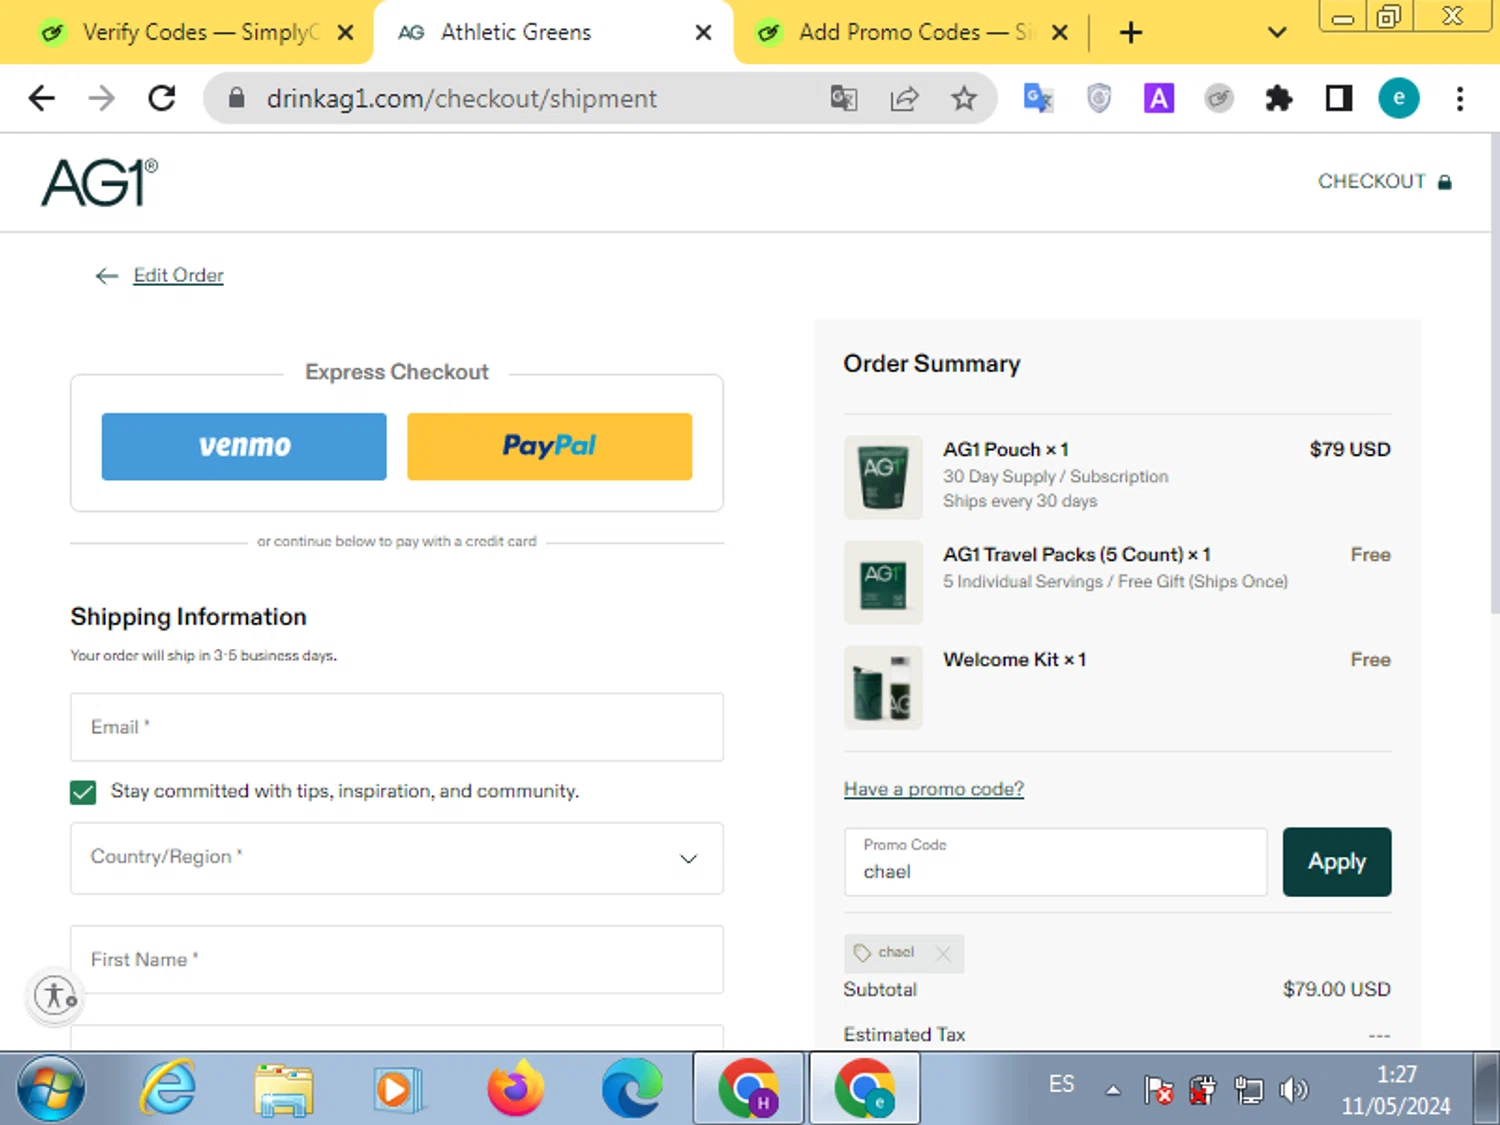Bookmark this page with the star icon
The image size is (1500, 1125).
[964, 98]
